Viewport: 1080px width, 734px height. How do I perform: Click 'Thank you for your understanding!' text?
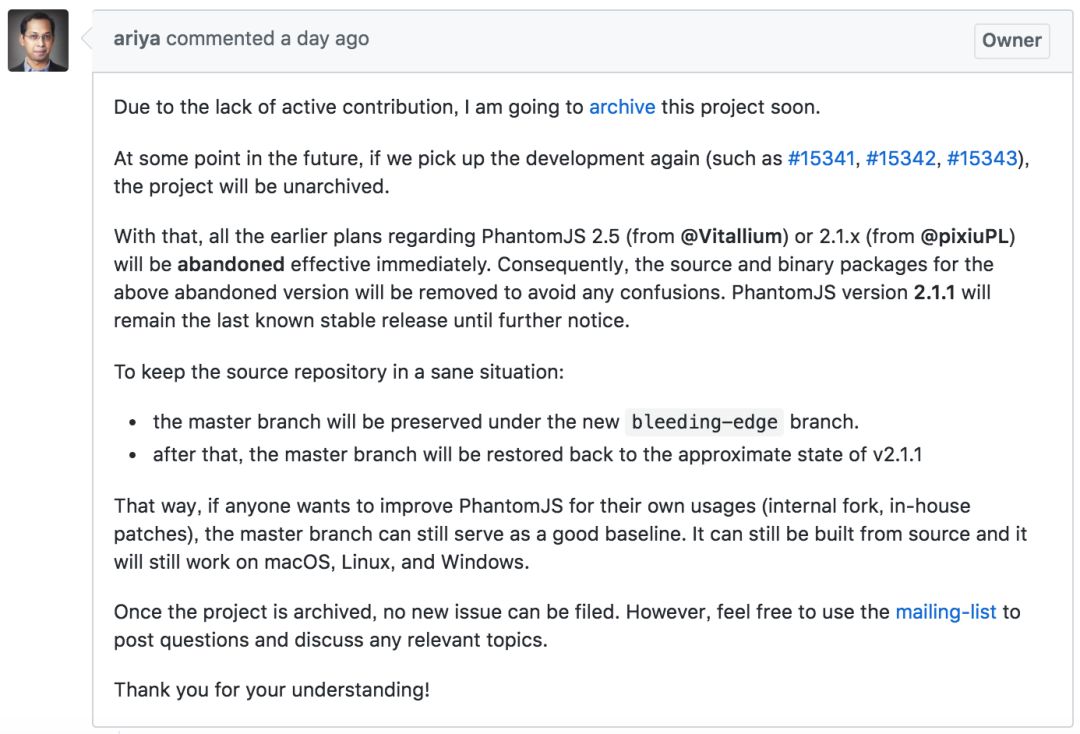tap(272, 690)
